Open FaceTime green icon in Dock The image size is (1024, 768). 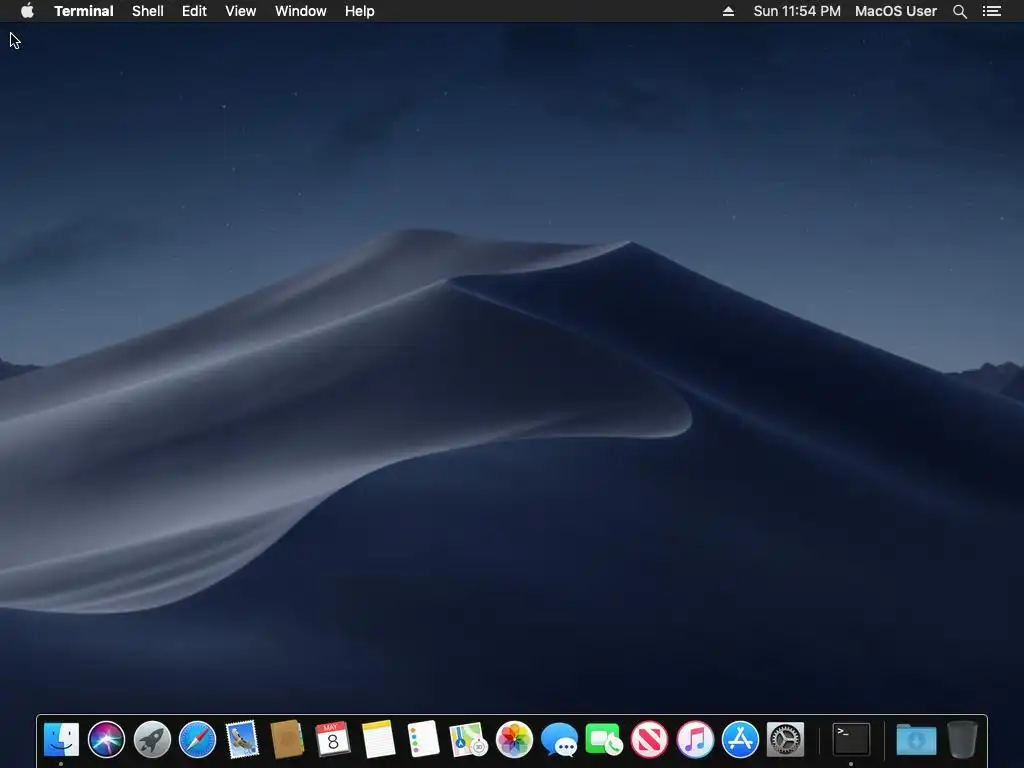coord(604,739)
